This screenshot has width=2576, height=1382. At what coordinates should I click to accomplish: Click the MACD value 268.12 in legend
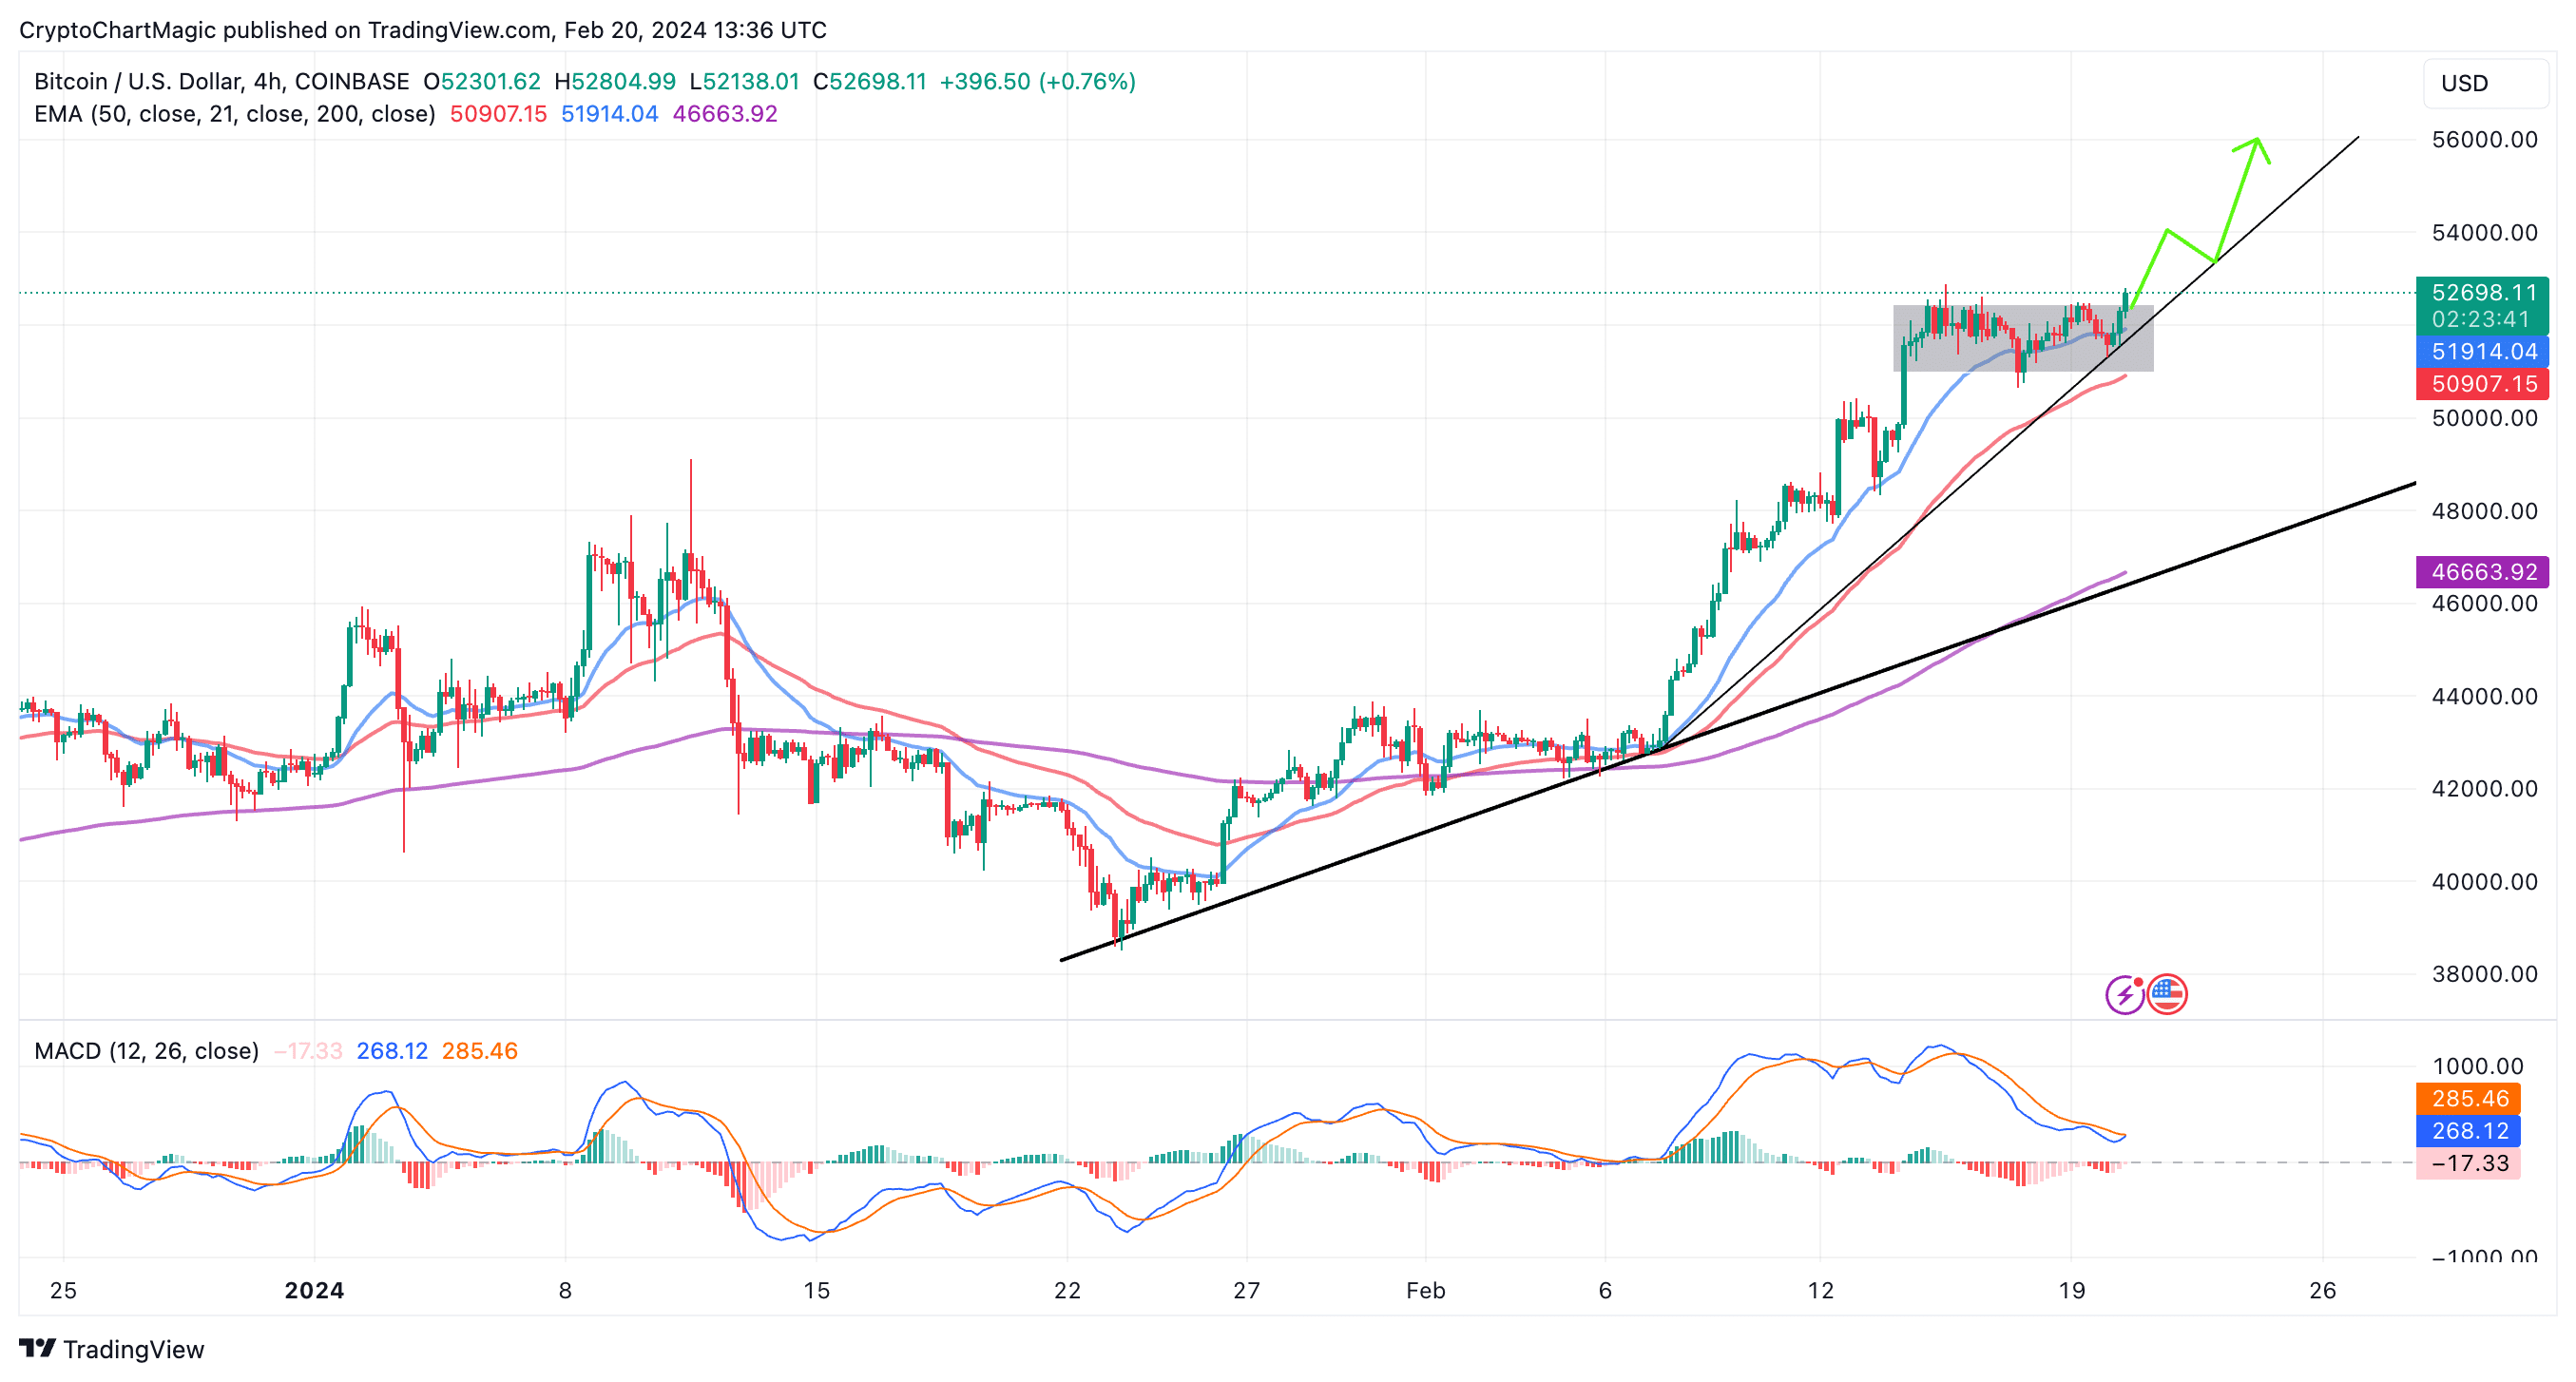point(392,1051)
